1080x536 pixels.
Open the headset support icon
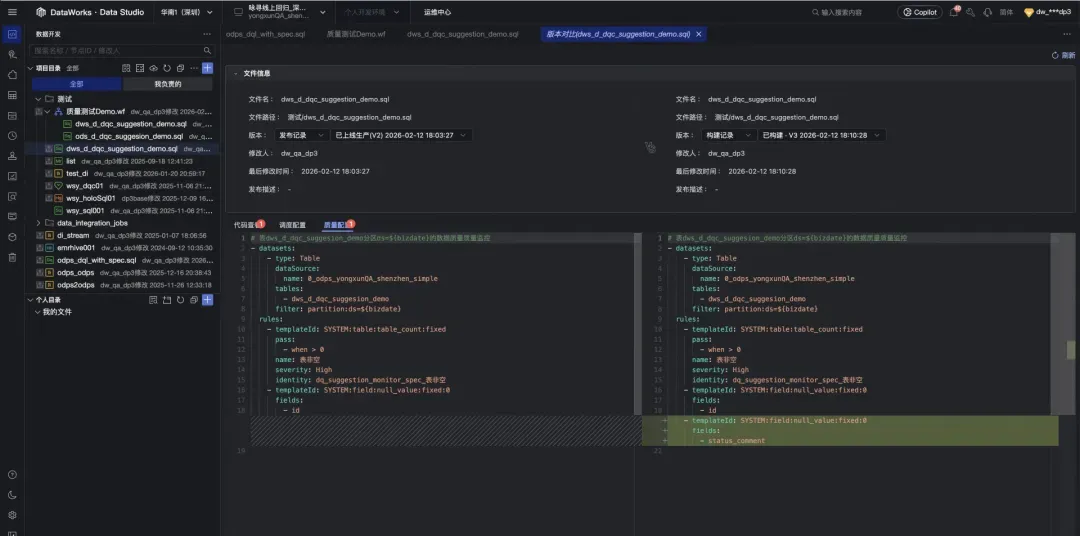[987, 12]
